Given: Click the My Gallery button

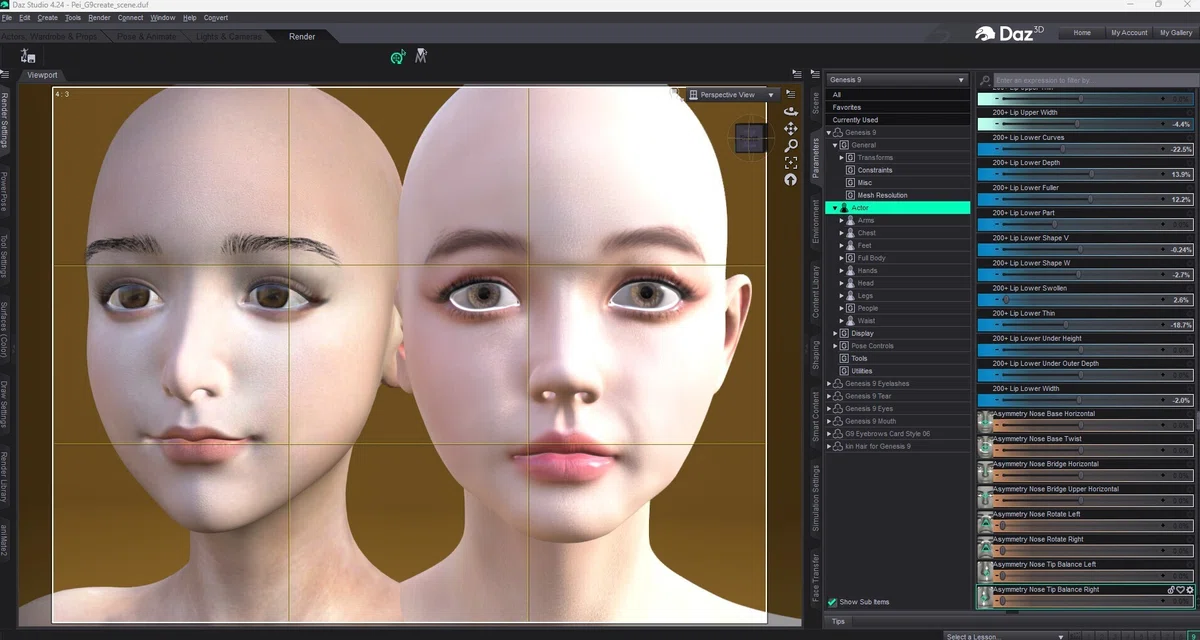Looking at the screenshot, I should (1176, 33).
